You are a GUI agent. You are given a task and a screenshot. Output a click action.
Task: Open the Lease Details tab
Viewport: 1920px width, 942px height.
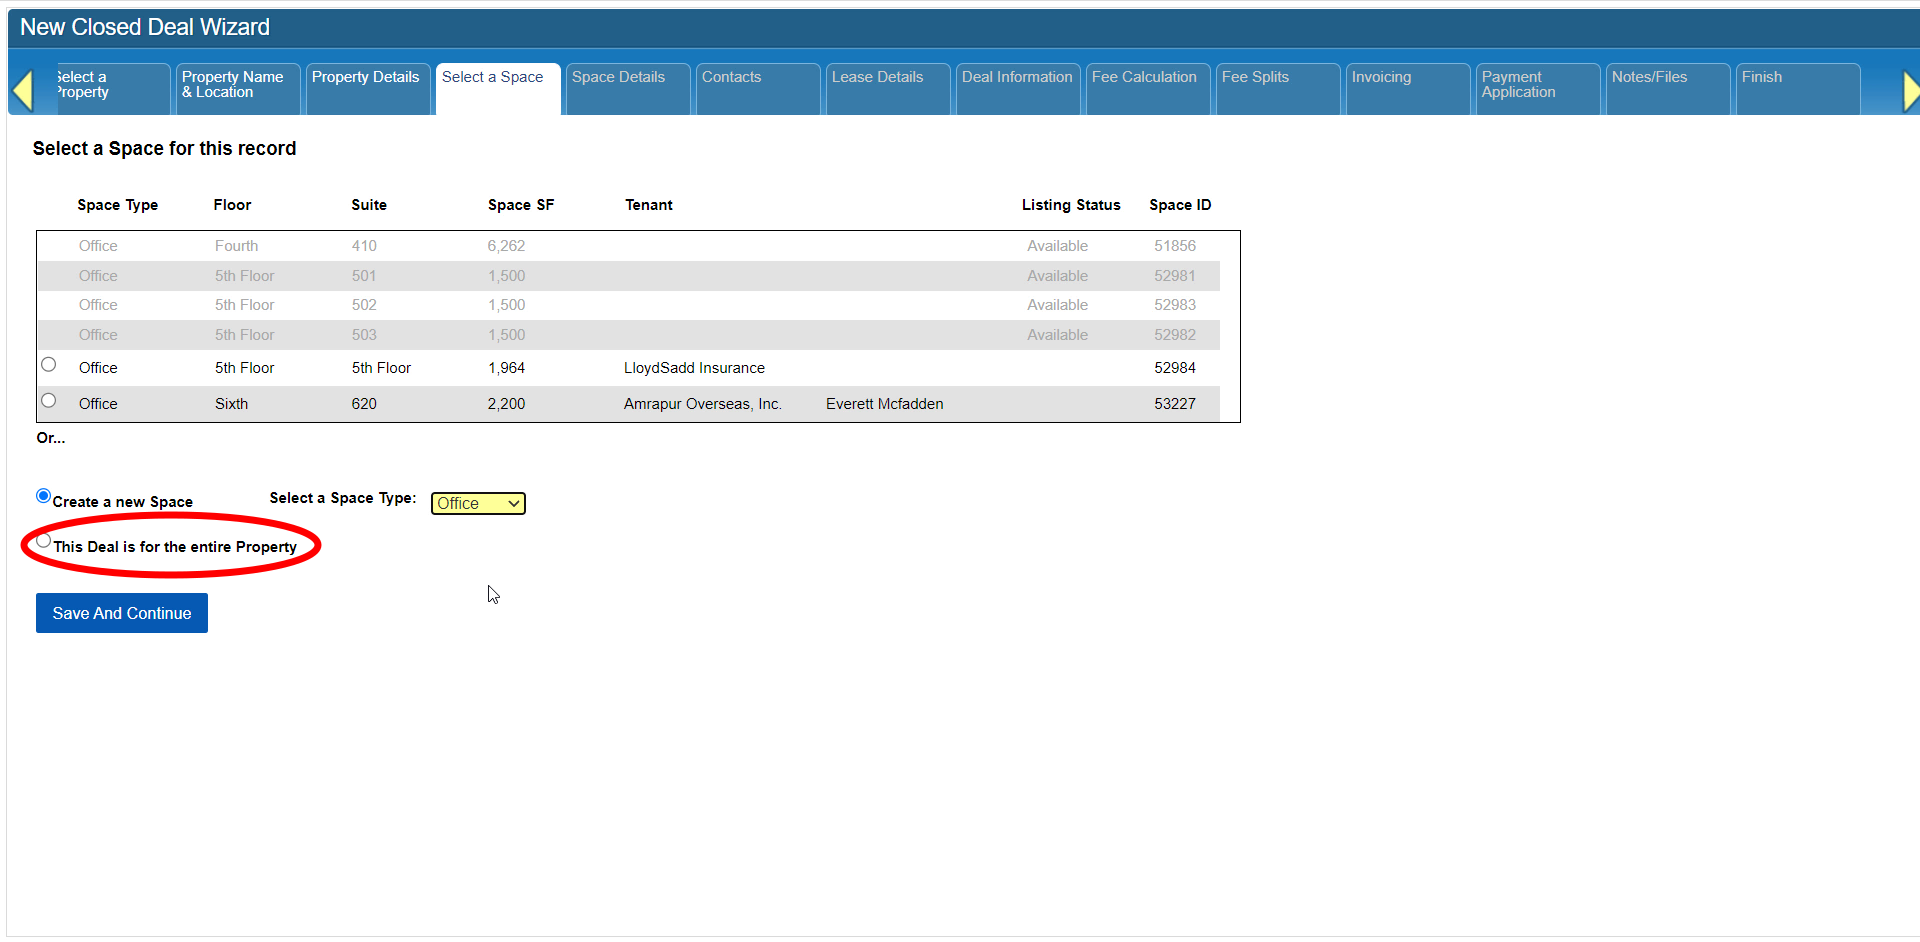coord(877,78)
